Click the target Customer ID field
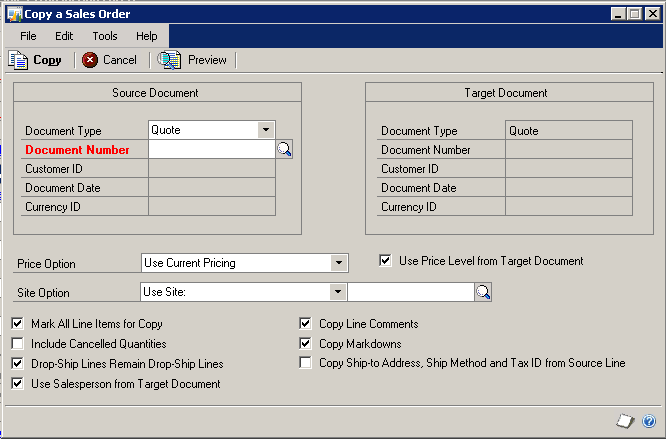The width and height of the screenshot is (666, 439). 569,169
